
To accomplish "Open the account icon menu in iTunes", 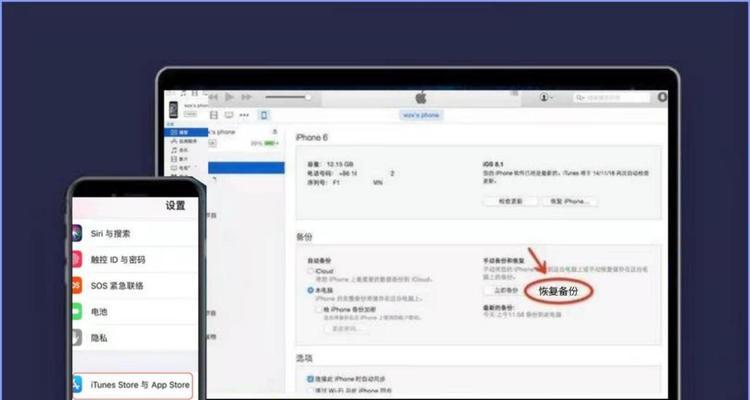I will 546,97.
